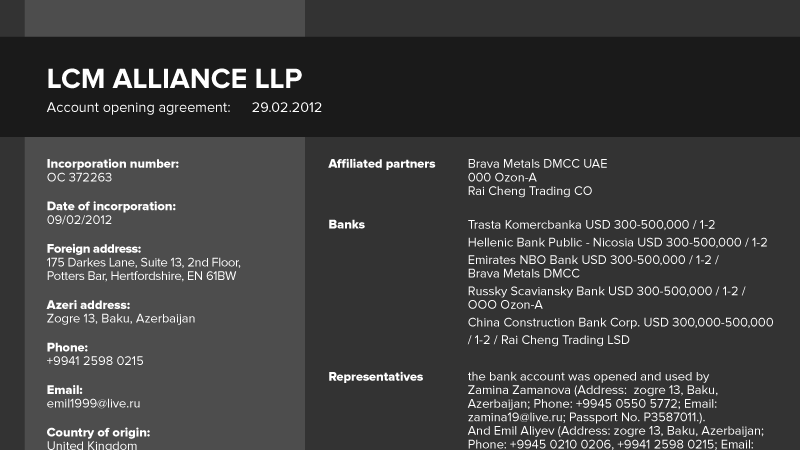Click phone number +9941 2598 0215

(x=95, y=361)
